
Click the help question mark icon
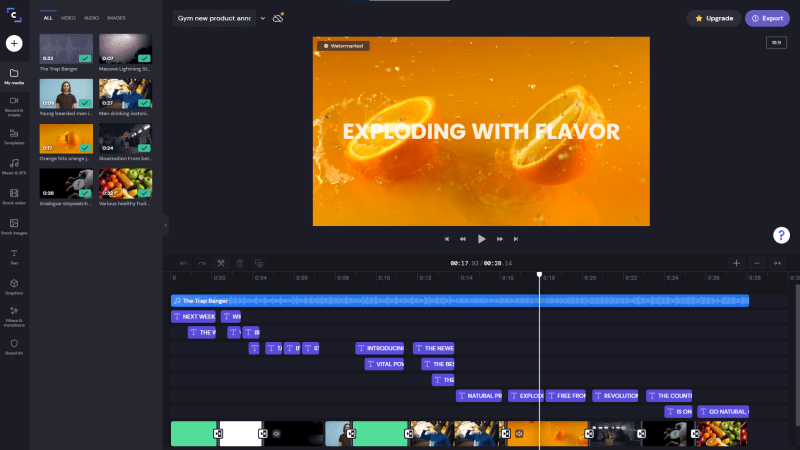coord(782,235)
